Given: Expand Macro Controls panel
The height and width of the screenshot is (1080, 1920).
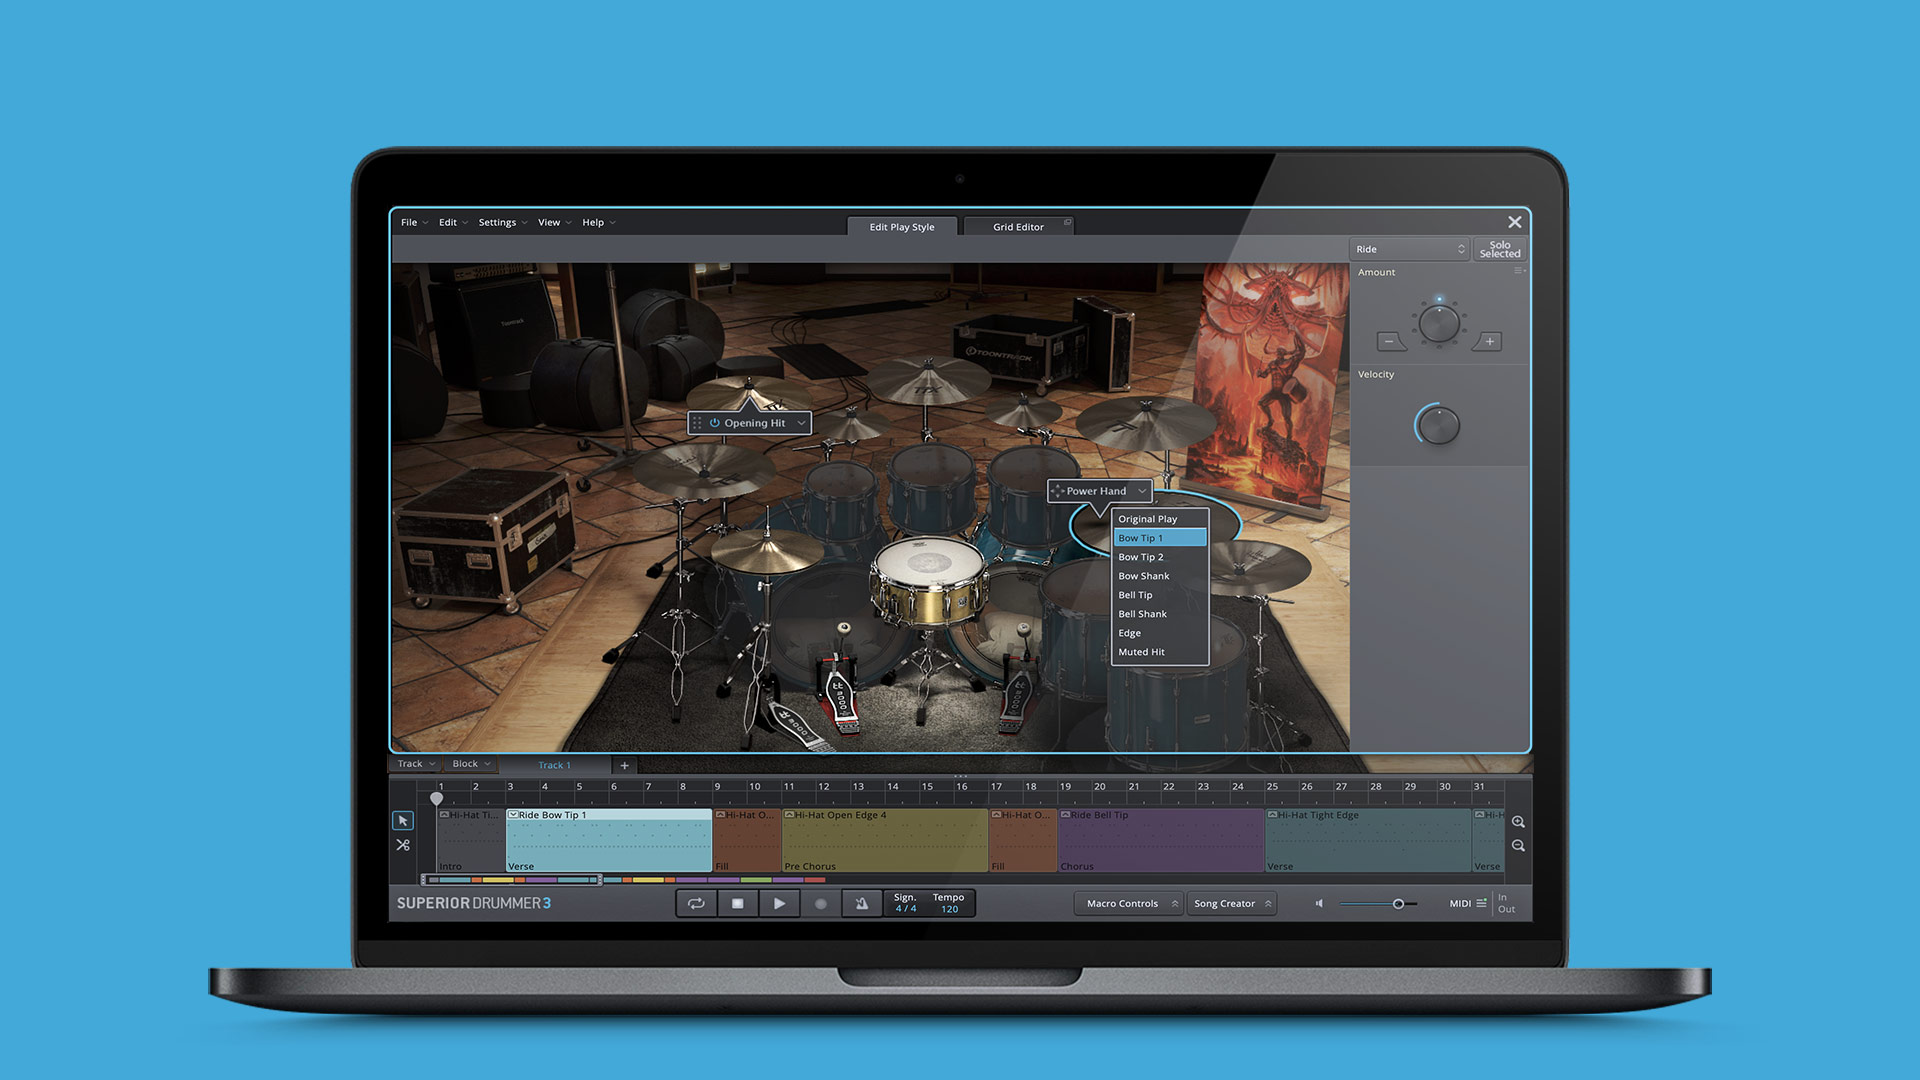Looking at the screenshot, I should pos(1129,904).
